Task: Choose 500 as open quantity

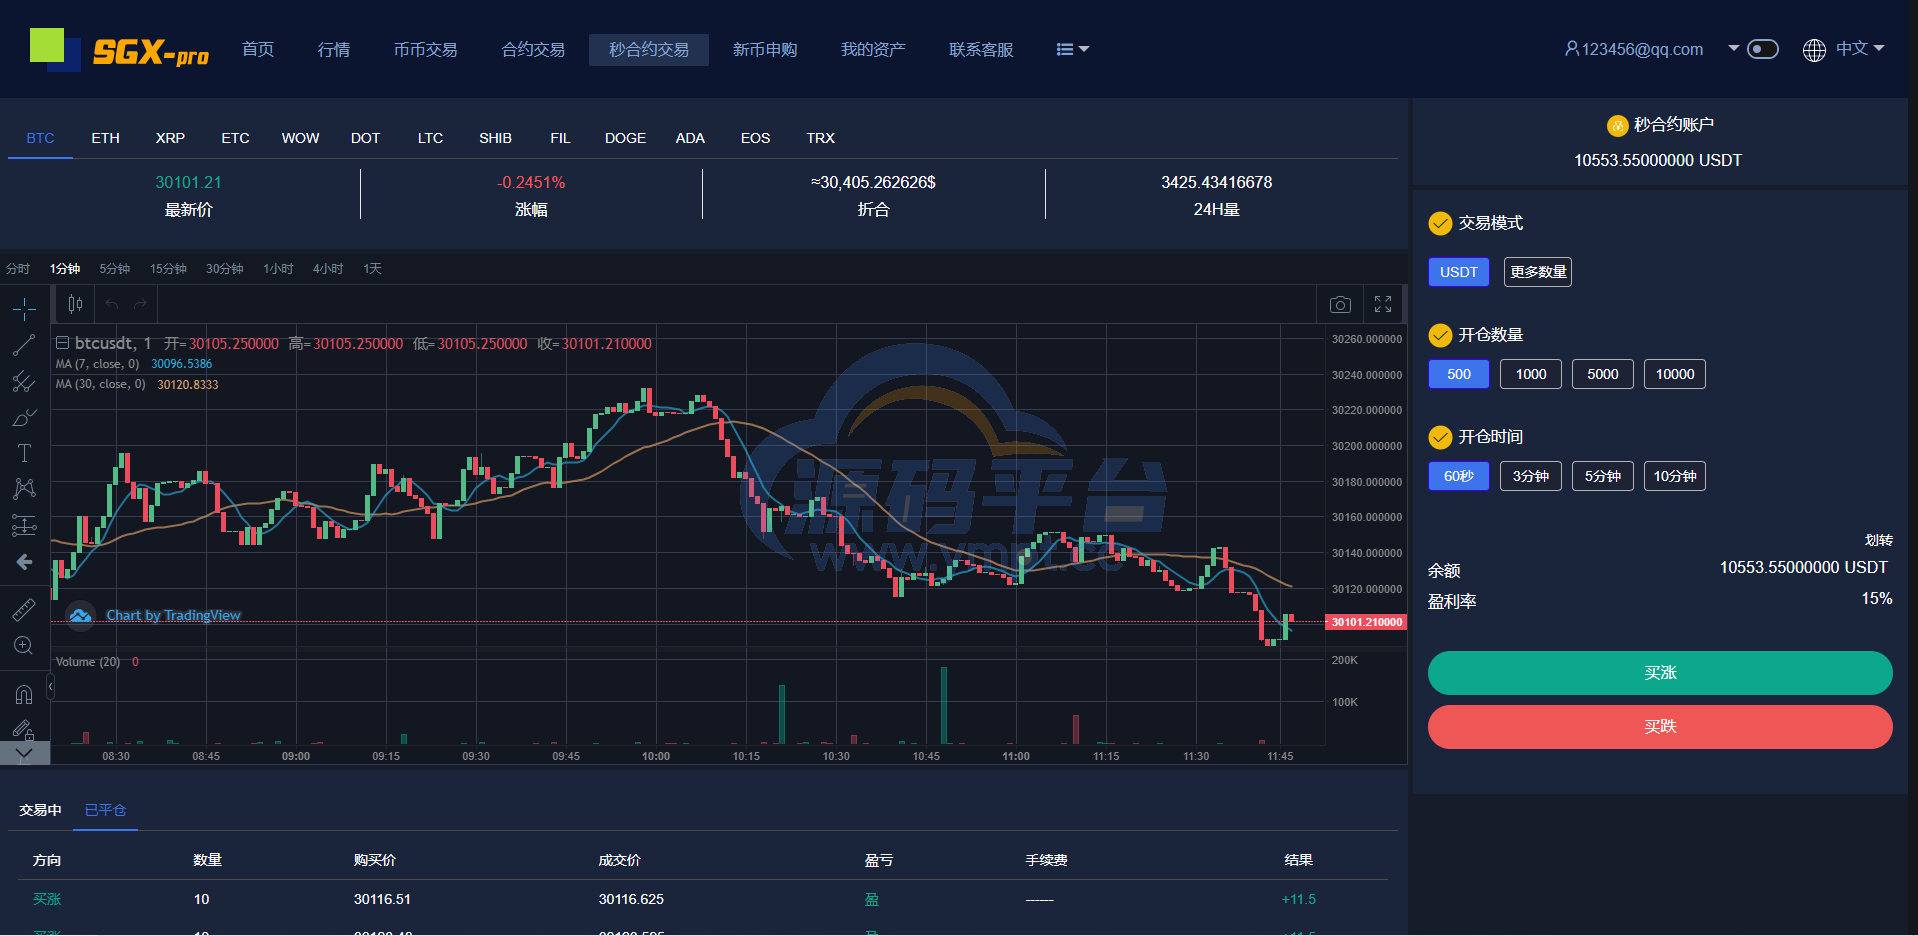Action: (x=1459, y=374)
